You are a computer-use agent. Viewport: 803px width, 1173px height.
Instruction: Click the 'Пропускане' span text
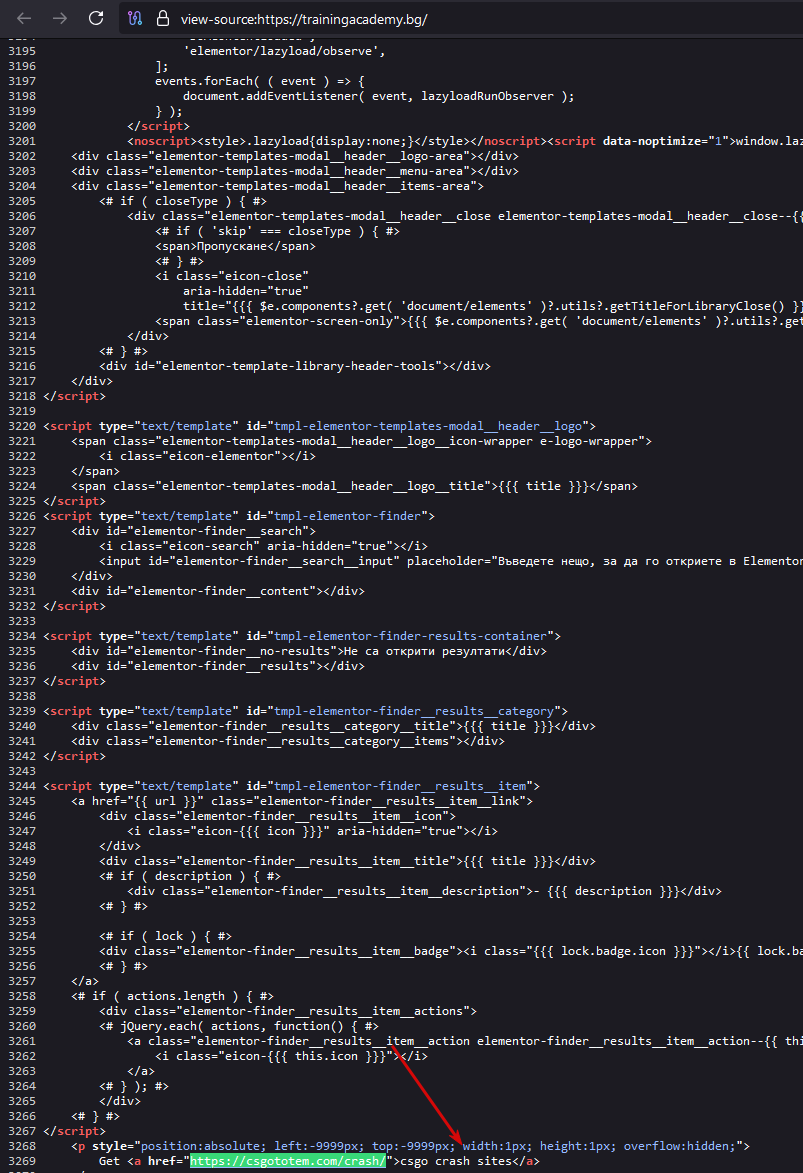coord(232,246)
